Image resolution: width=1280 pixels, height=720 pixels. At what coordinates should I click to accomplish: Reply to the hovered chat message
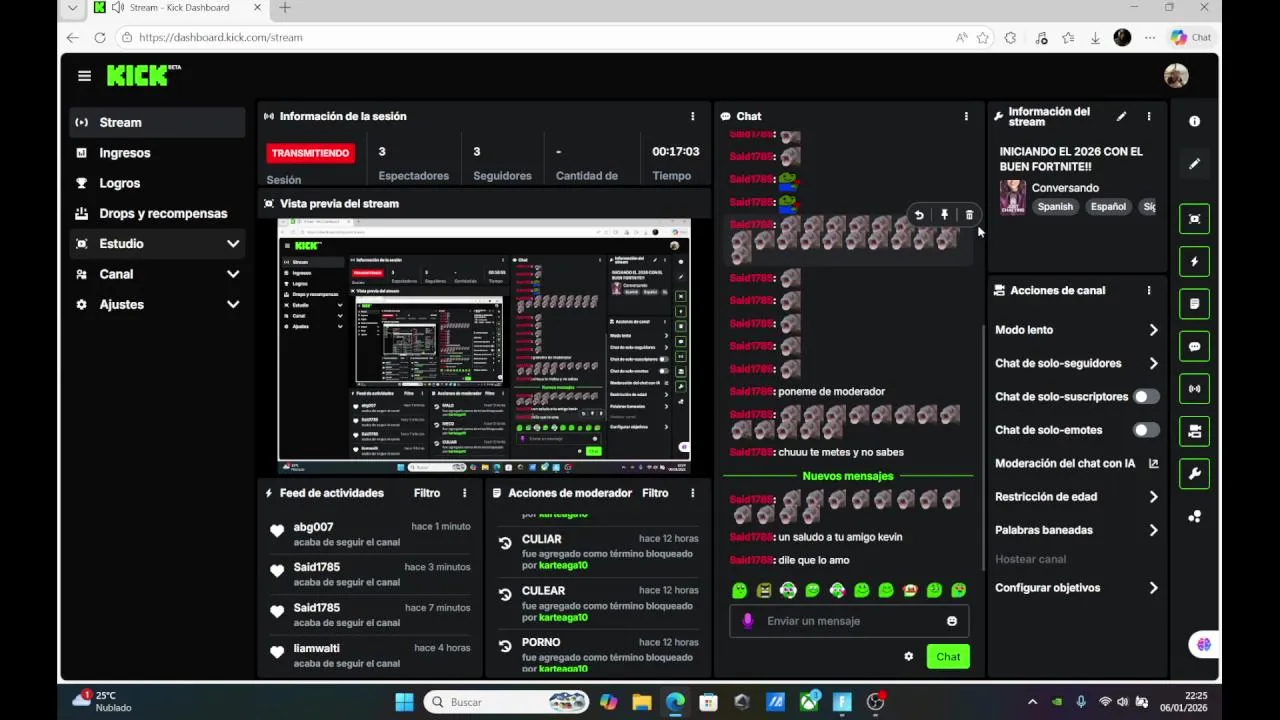[919, 215]
